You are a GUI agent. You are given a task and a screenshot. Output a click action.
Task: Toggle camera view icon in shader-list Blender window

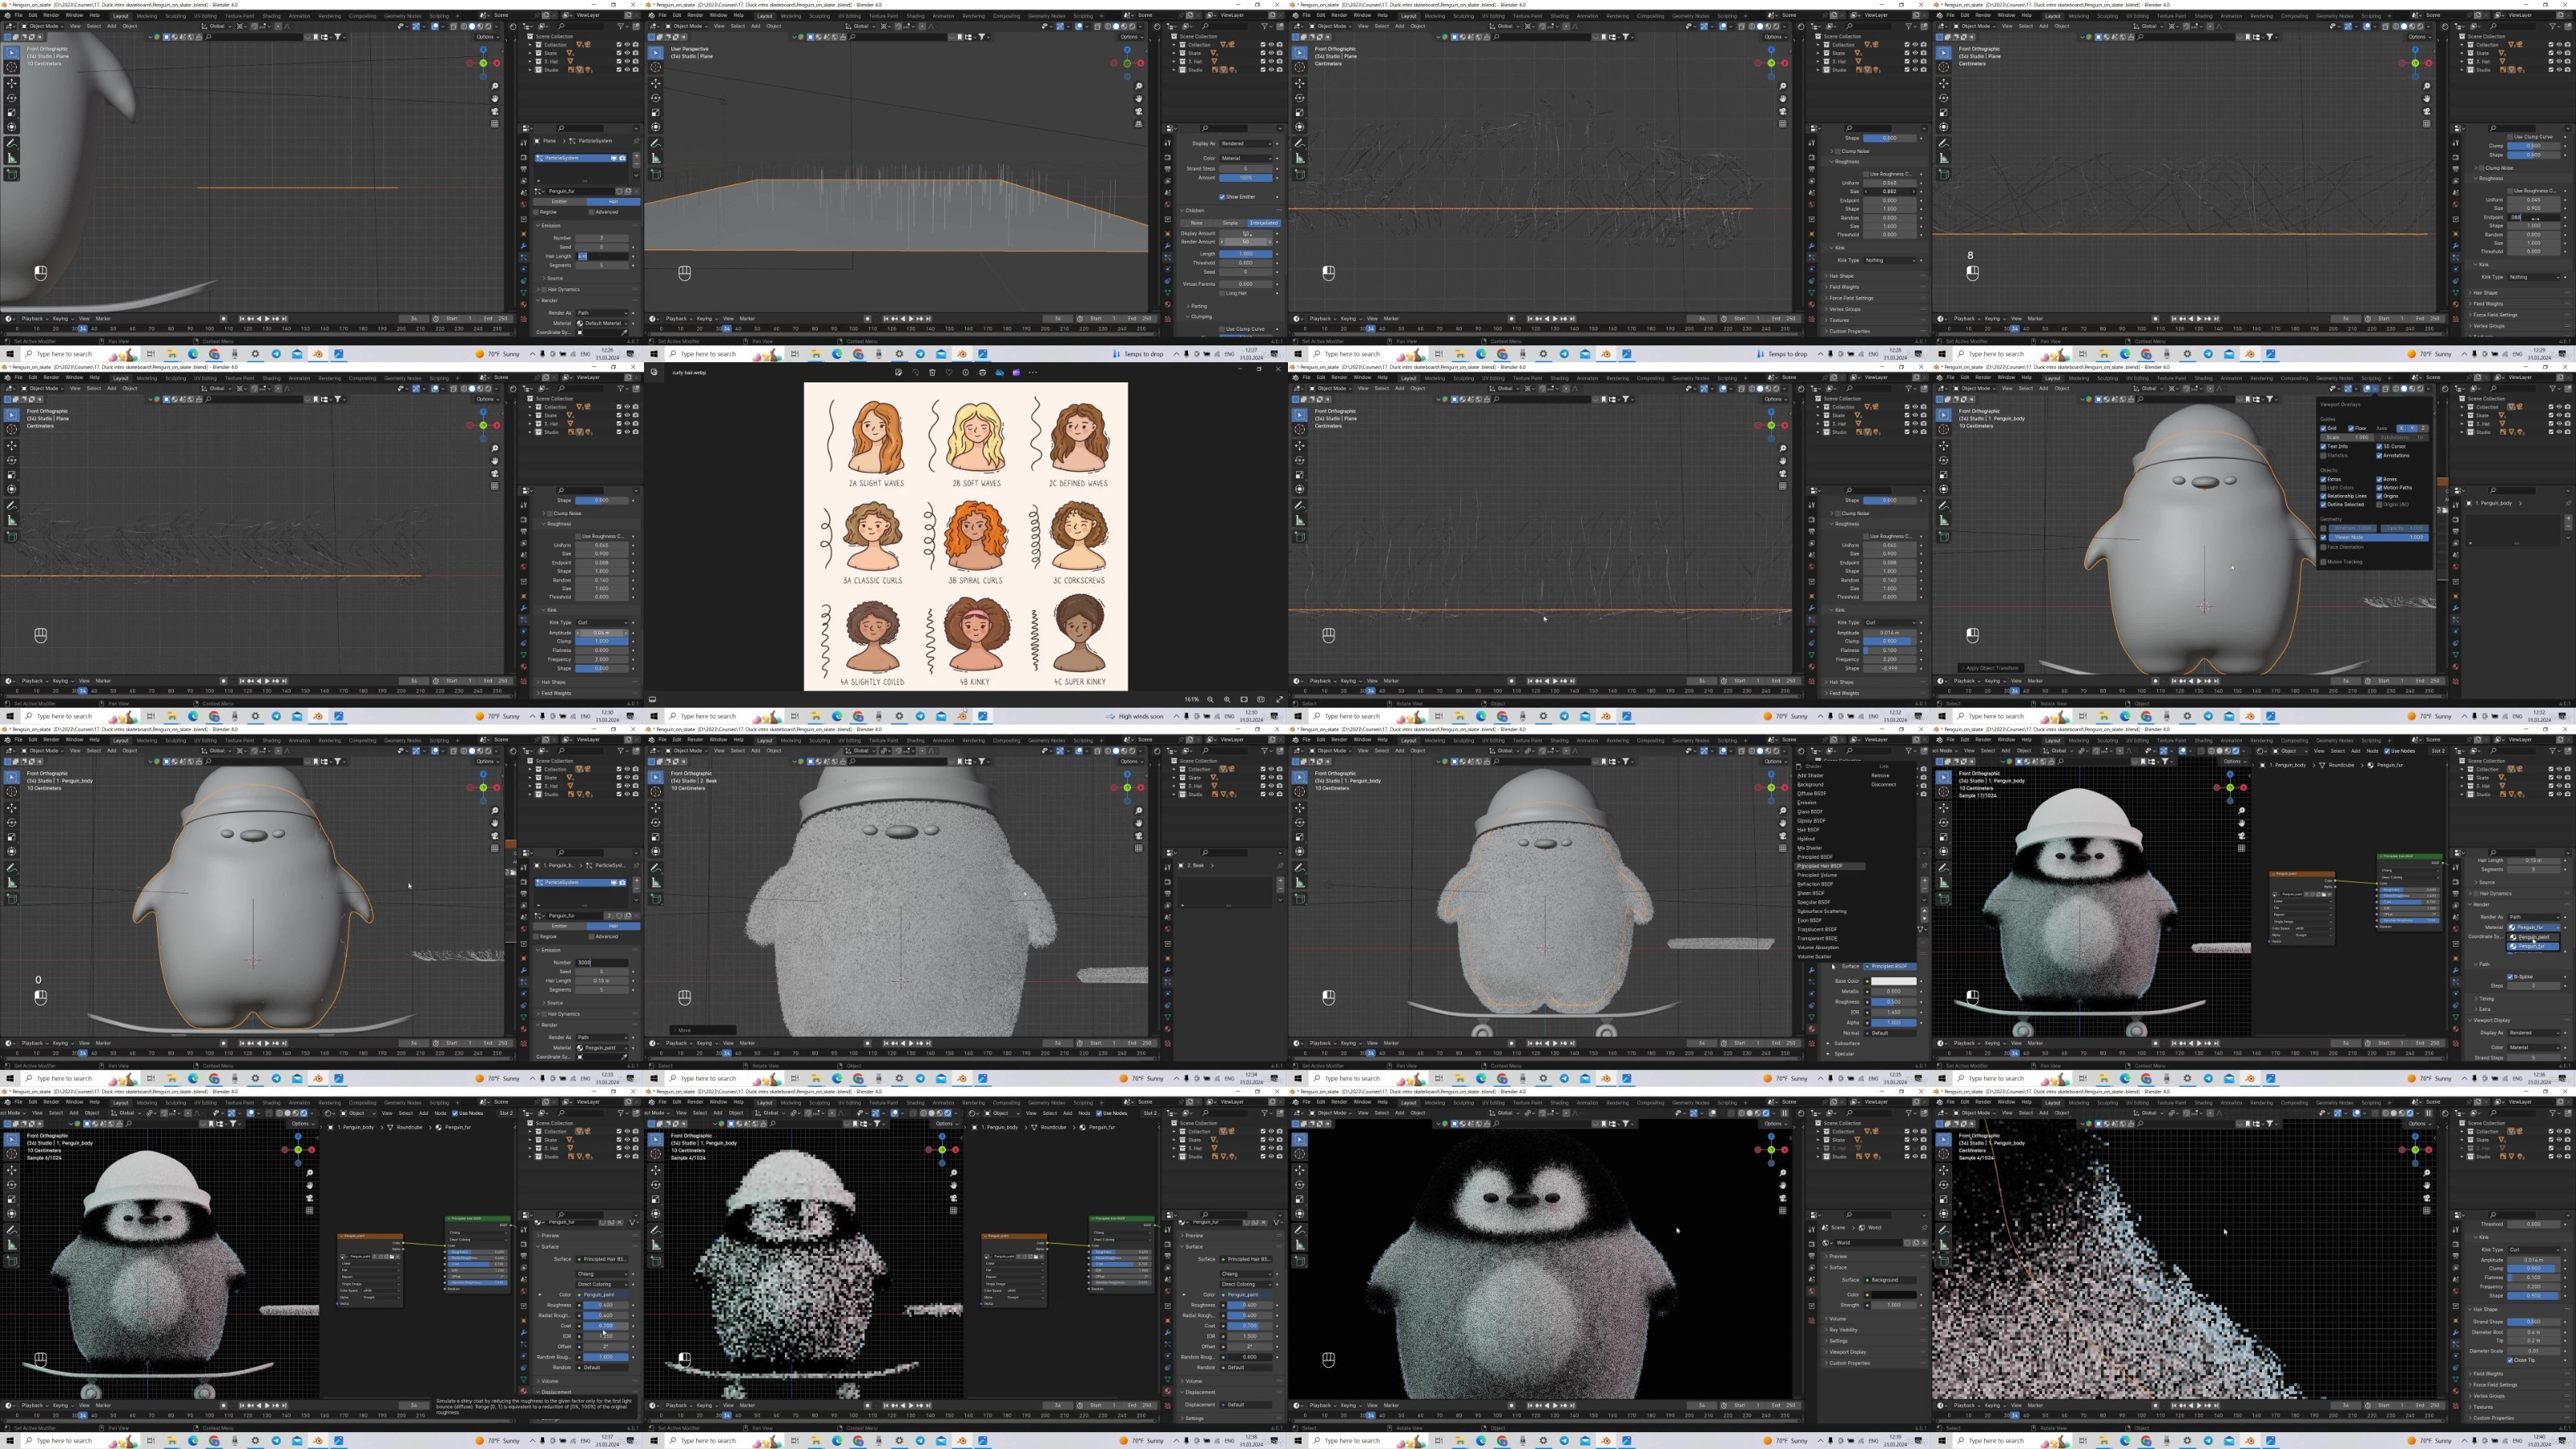pos(1783,836)
